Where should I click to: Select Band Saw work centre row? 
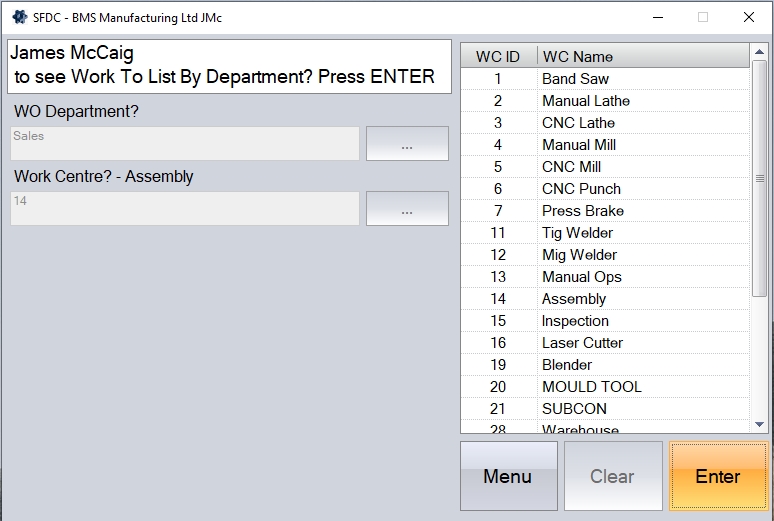point(575,79)
